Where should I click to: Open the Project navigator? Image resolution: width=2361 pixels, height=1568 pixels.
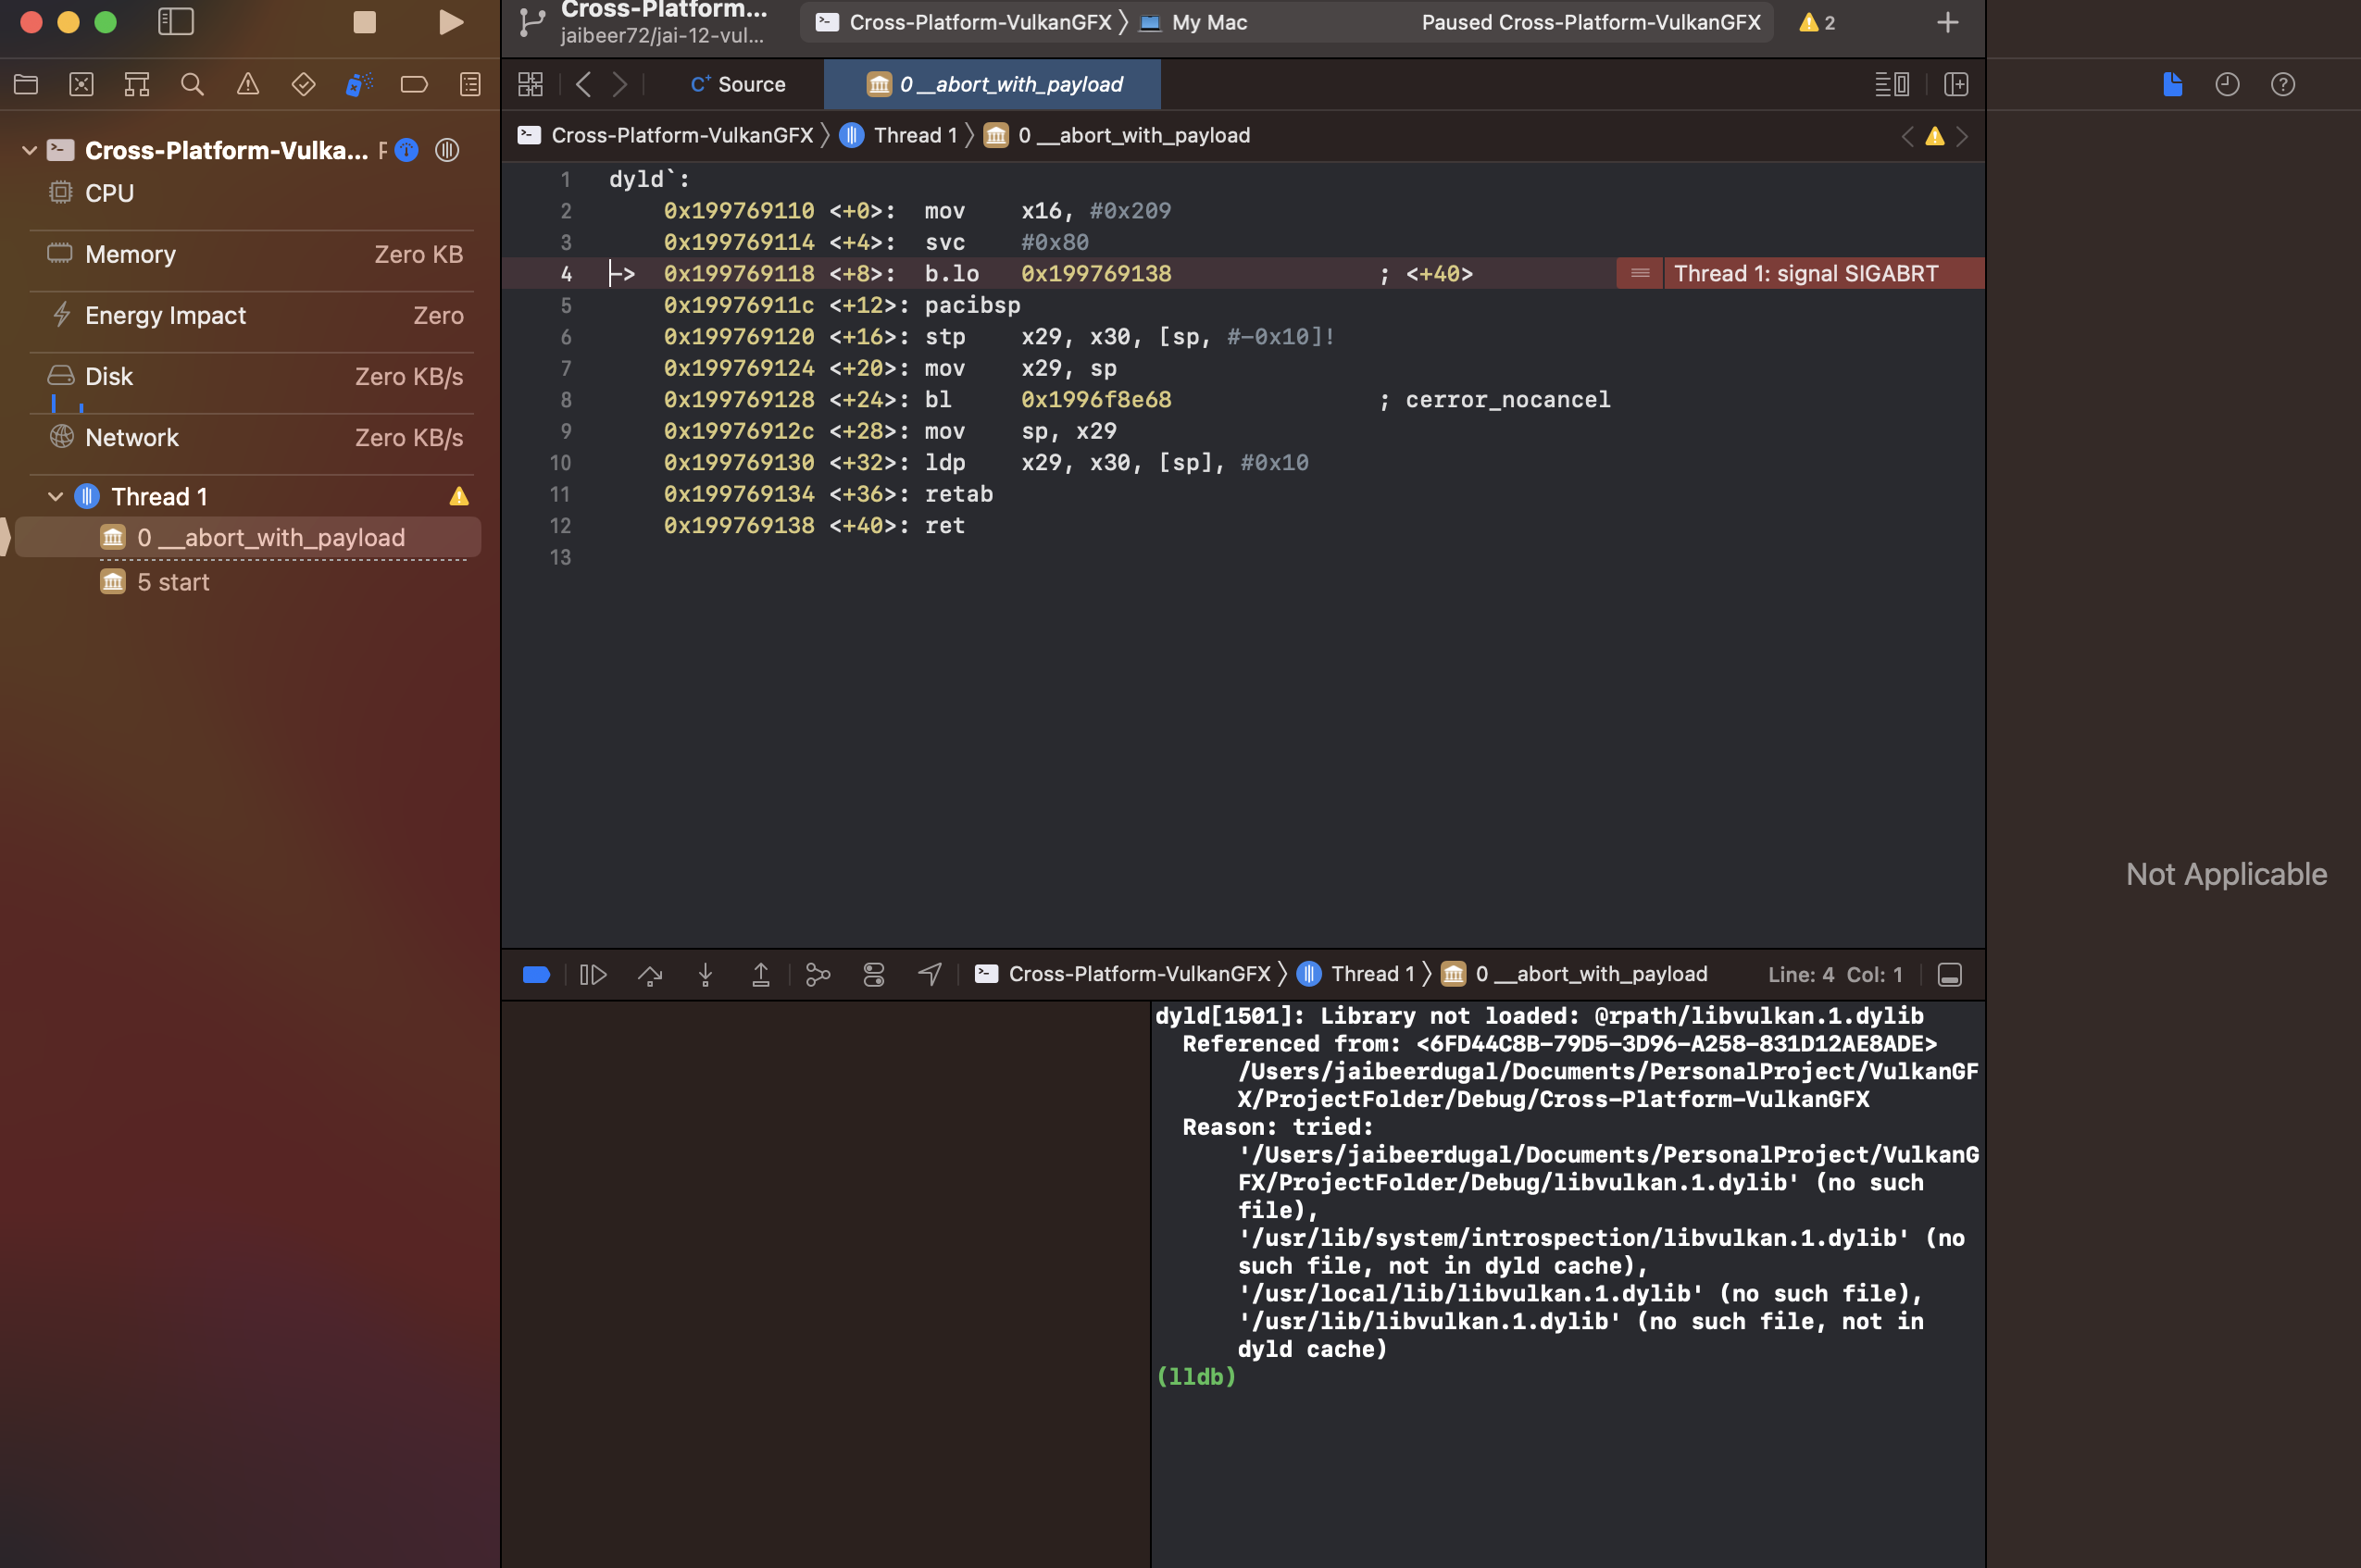[26, 84]
